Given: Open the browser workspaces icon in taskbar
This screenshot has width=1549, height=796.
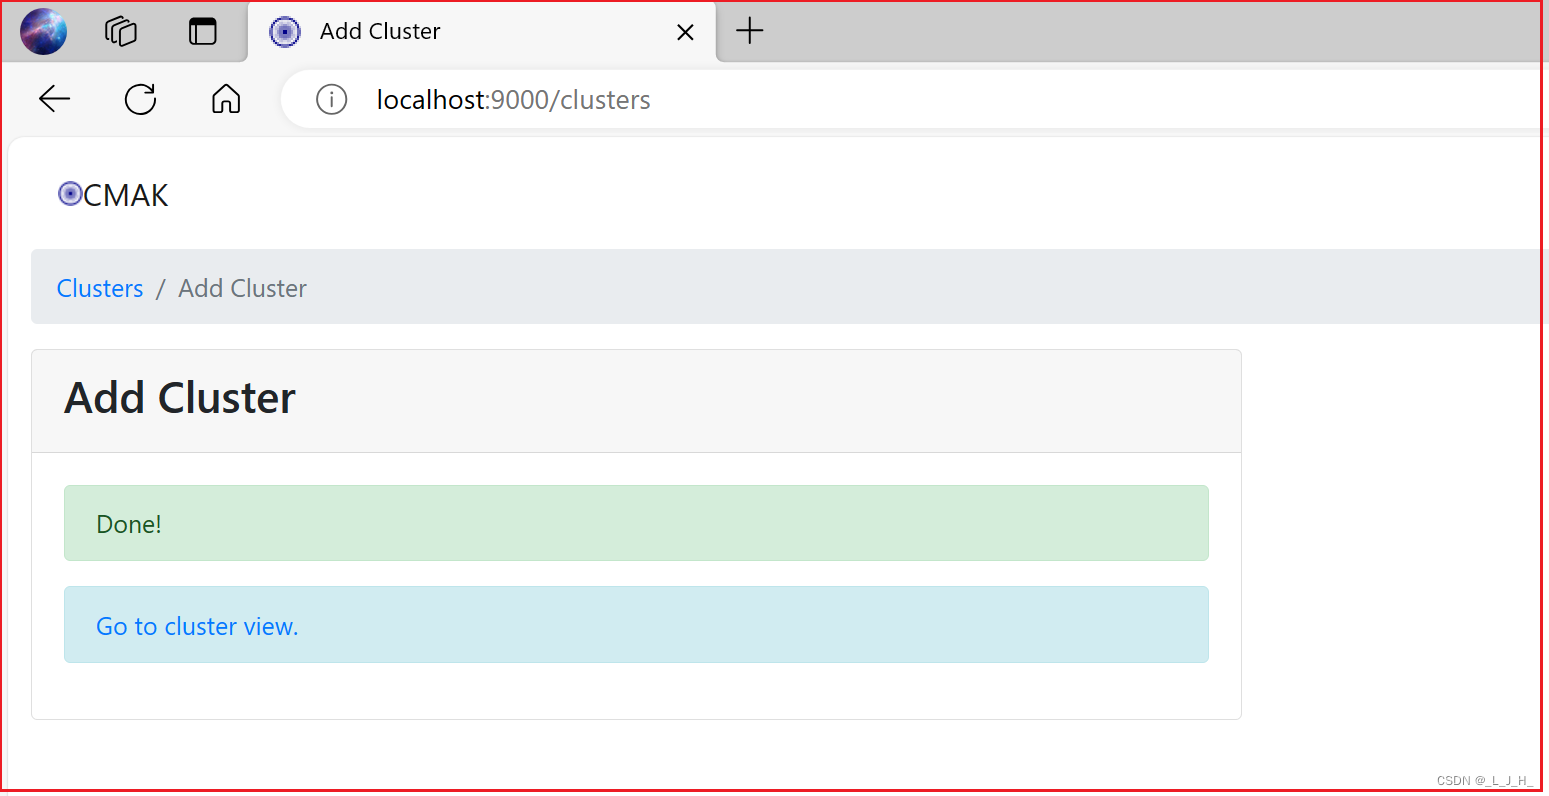Looking at the screenshot, I should pos(120,31).
